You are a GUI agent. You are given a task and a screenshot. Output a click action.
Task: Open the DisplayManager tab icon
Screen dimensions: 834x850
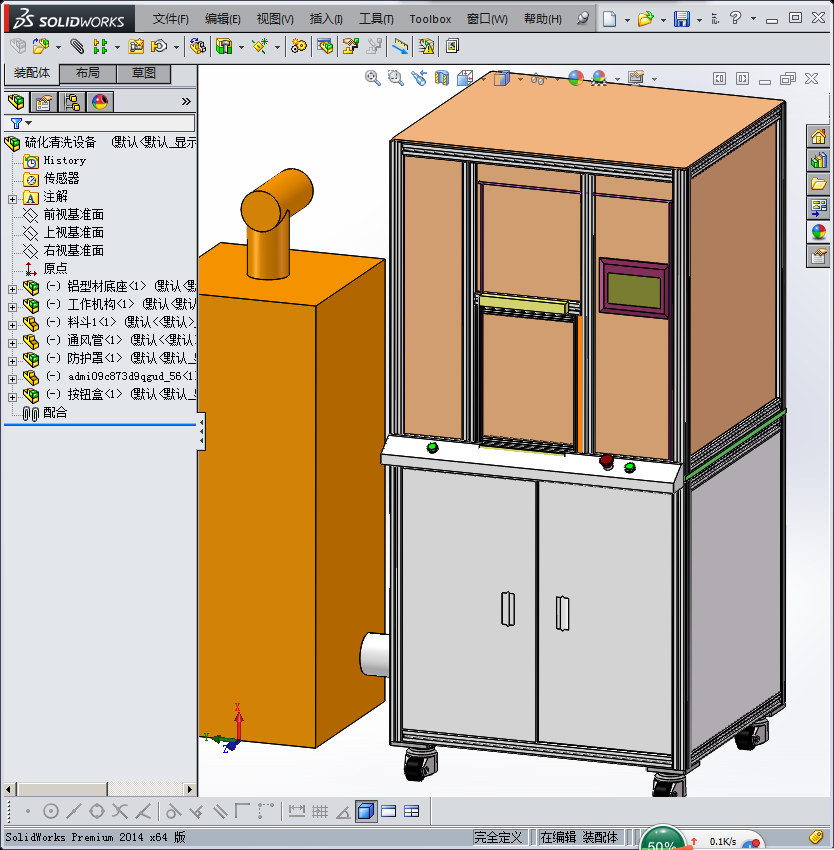99,102
